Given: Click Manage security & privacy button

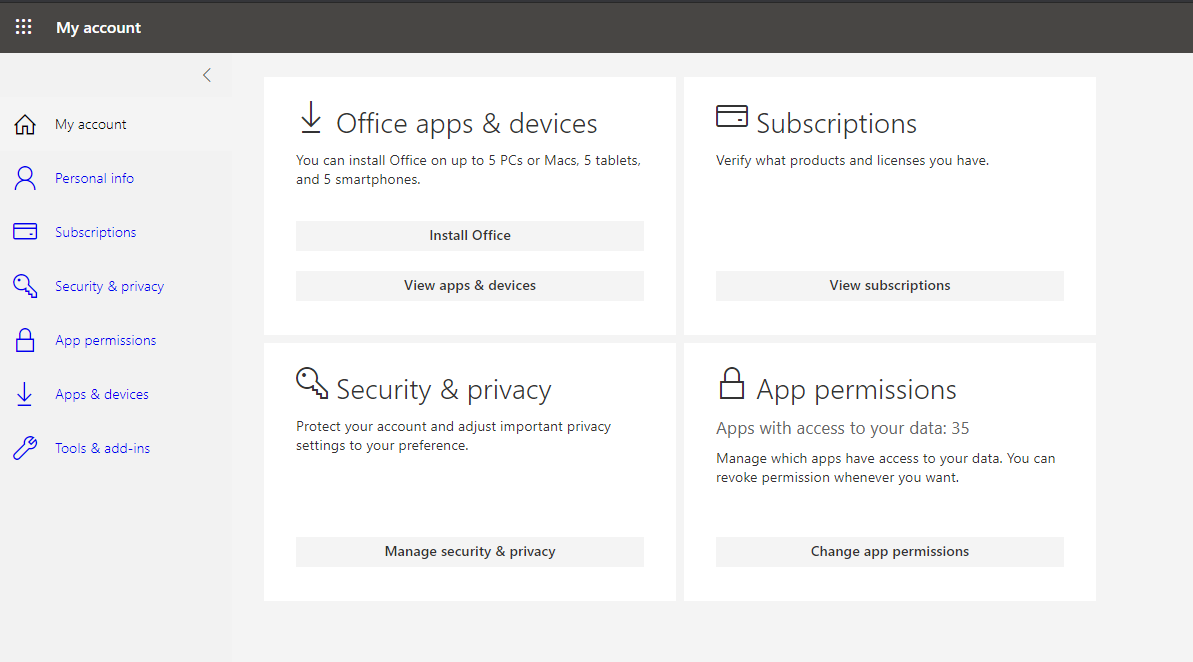Looking at the screenshot, I should 470,552.
